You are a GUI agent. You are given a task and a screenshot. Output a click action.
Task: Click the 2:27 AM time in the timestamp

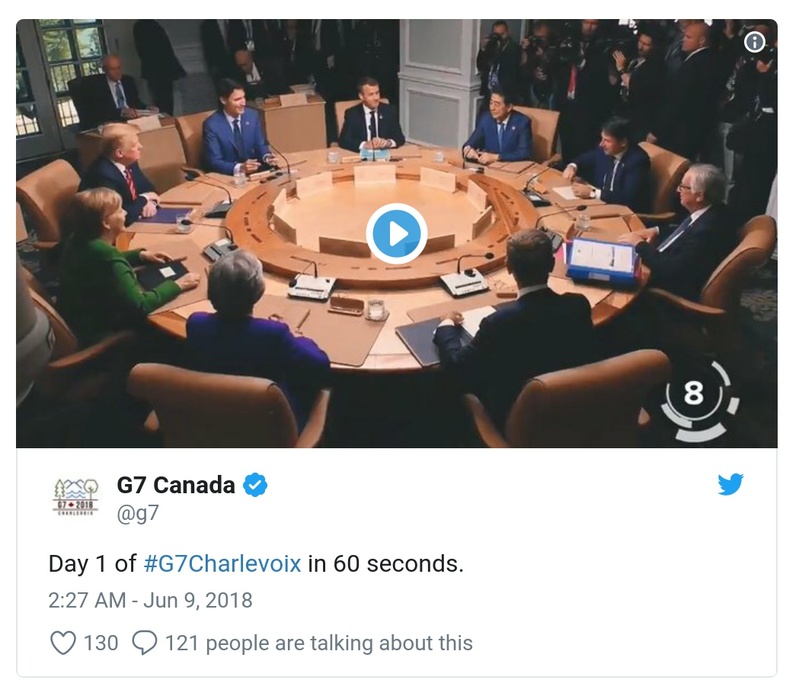pos(88,601)
